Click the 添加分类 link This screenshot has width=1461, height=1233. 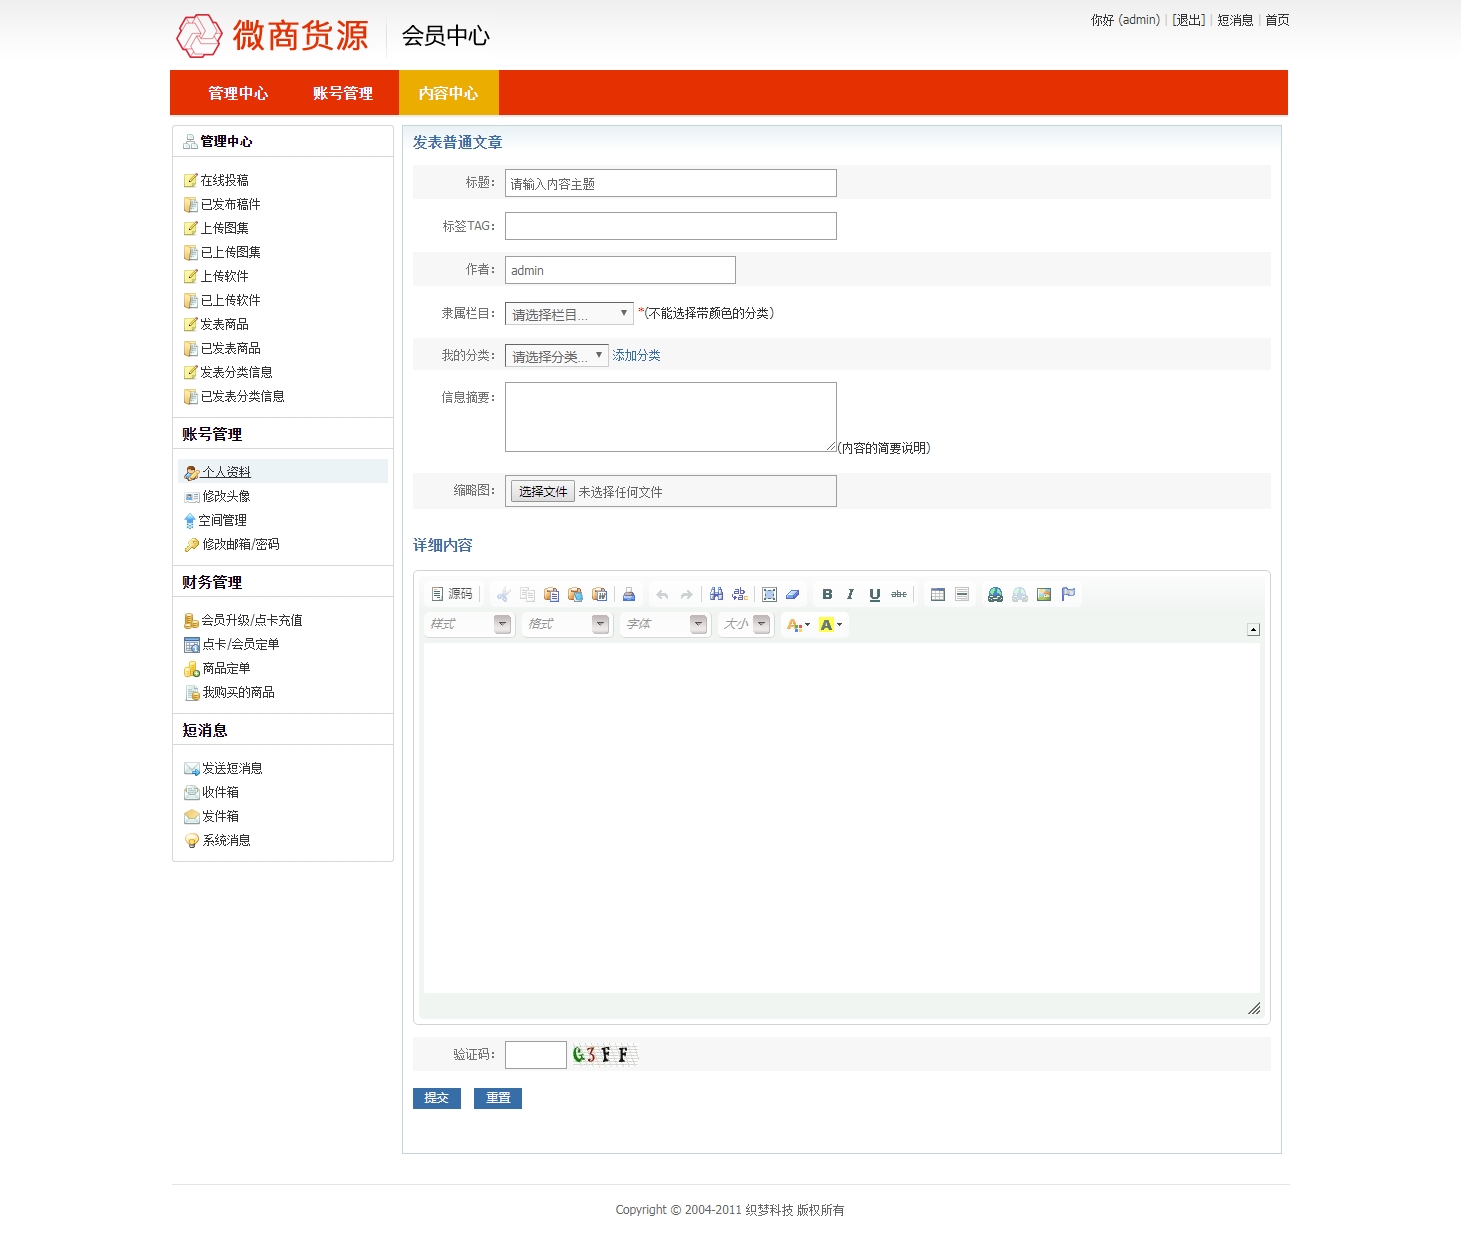click(636, 355)
